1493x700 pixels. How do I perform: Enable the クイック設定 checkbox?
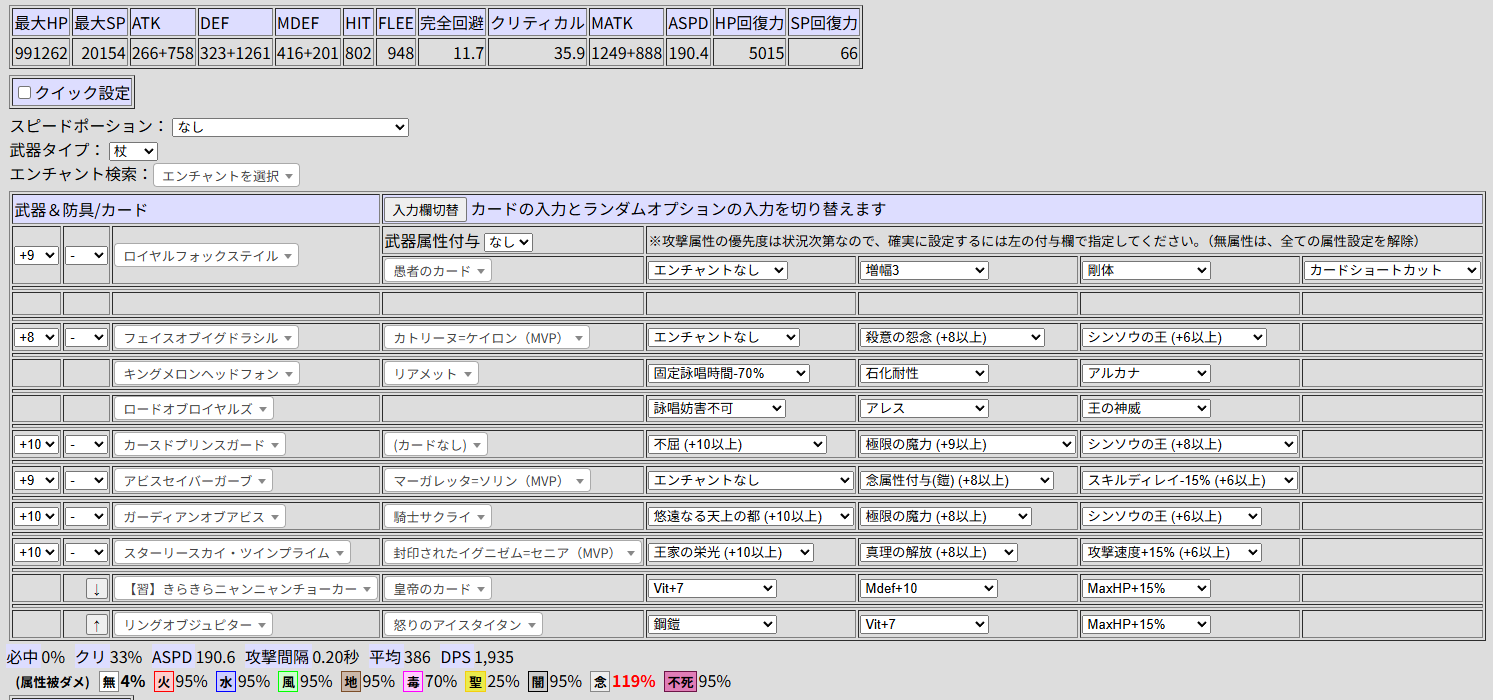pos(25,93)
